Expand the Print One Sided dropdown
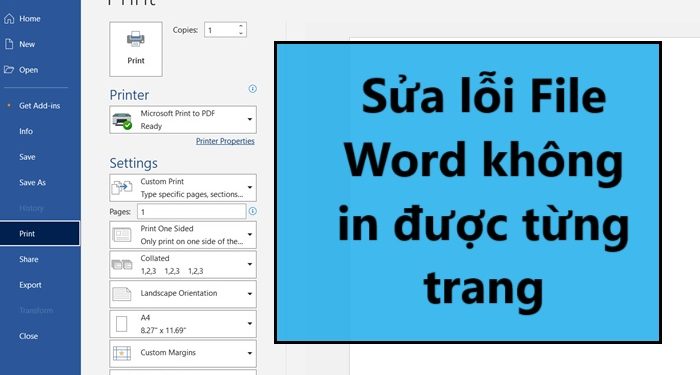 click(x=183, y=235)
